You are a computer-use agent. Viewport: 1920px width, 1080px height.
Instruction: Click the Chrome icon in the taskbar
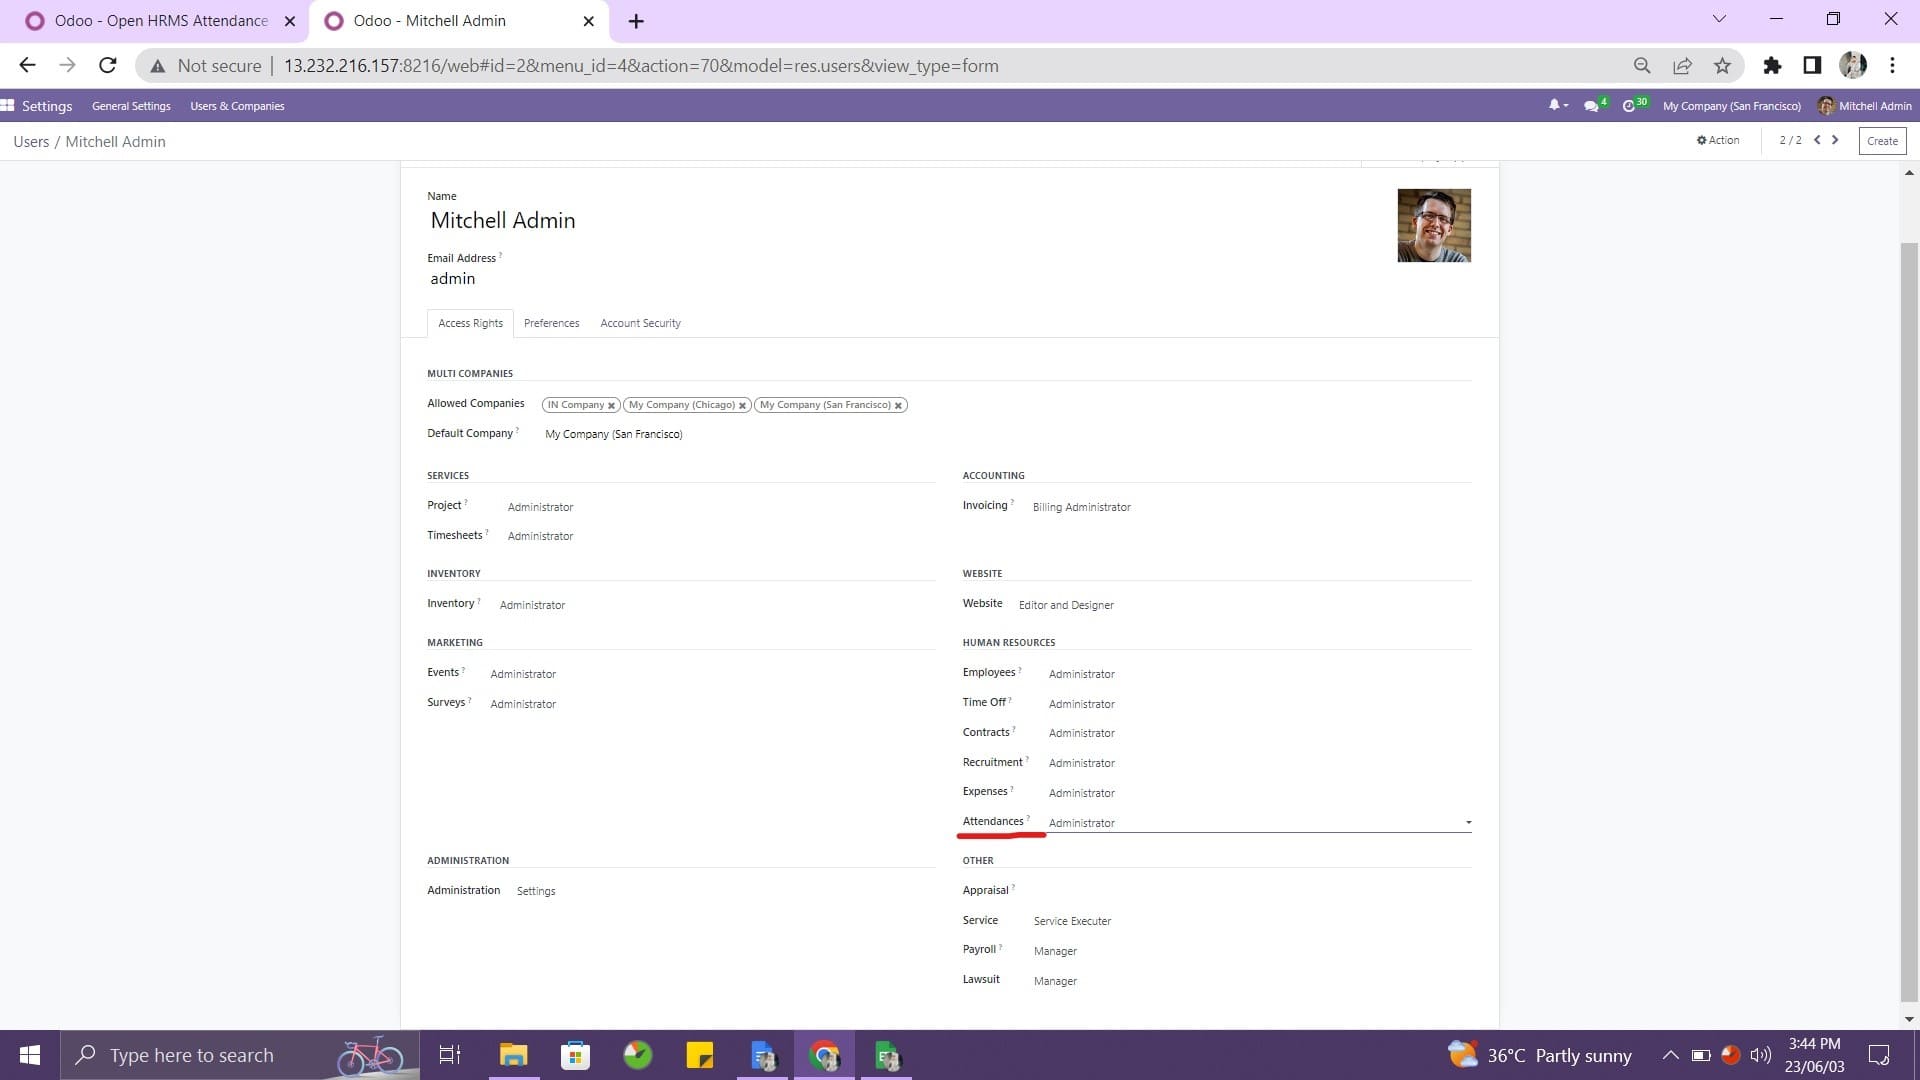tap(824, 1055)
